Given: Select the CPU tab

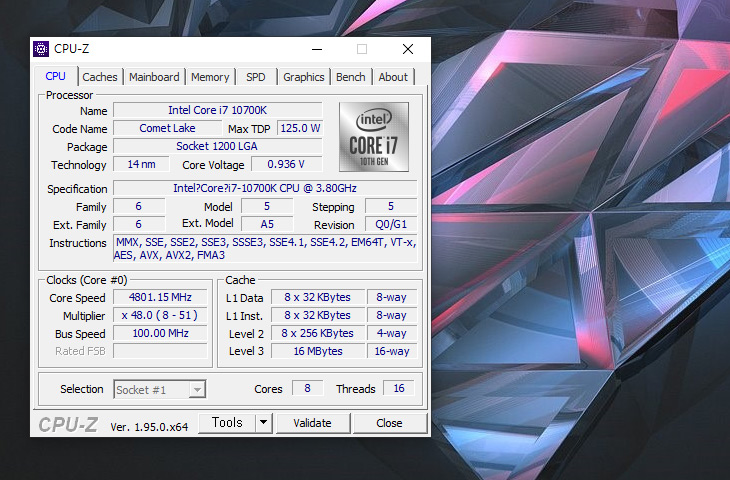Looking at the screenshot, I should (x=55, y=76).
